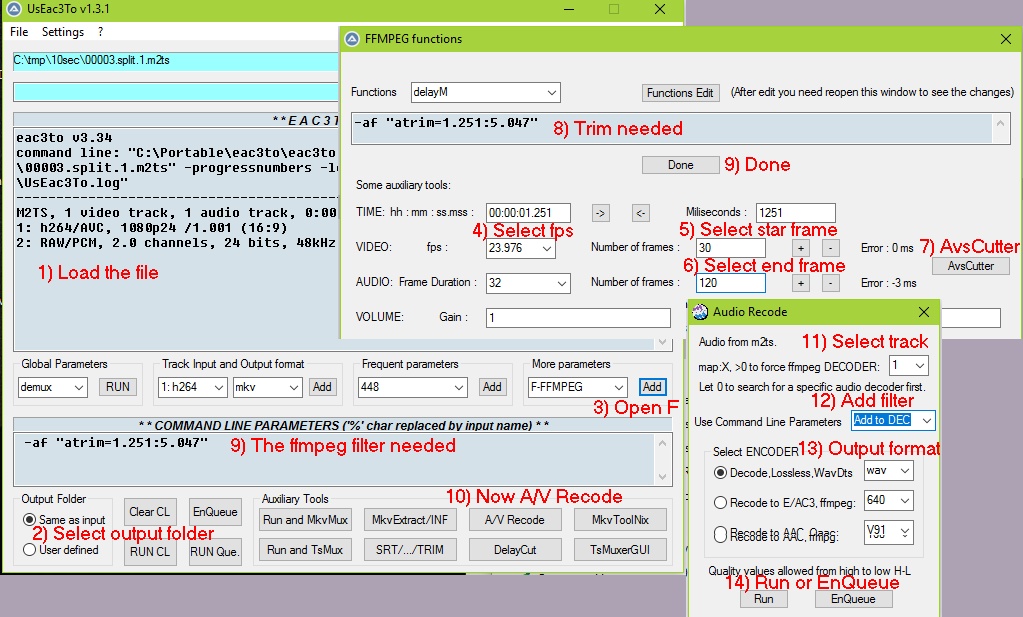Viewport: 1023px width, 617px height.
Task: Open the Add to DEC dropdown
Action: coord(893,420)
